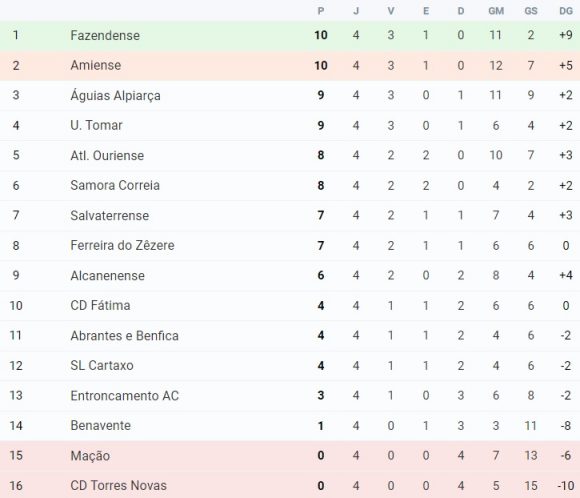Click the Benavente team name

100,425
